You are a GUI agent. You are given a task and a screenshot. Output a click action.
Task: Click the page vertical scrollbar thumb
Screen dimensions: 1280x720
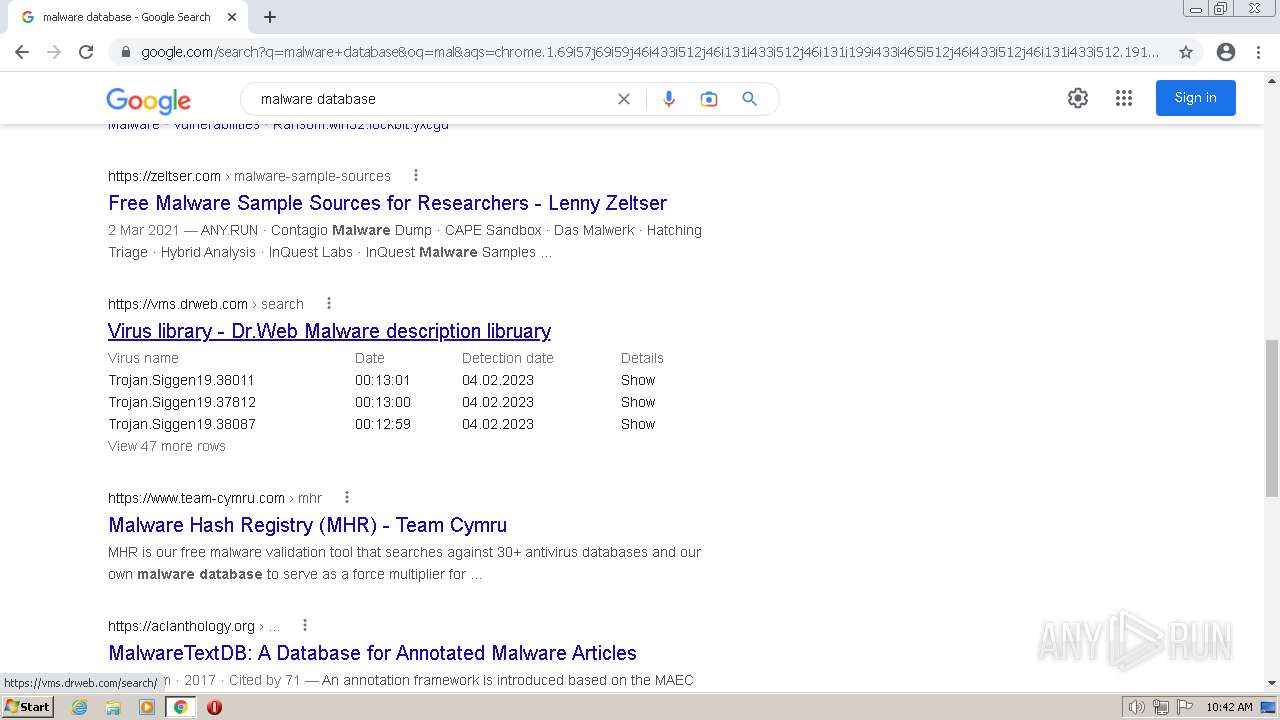1272,417
